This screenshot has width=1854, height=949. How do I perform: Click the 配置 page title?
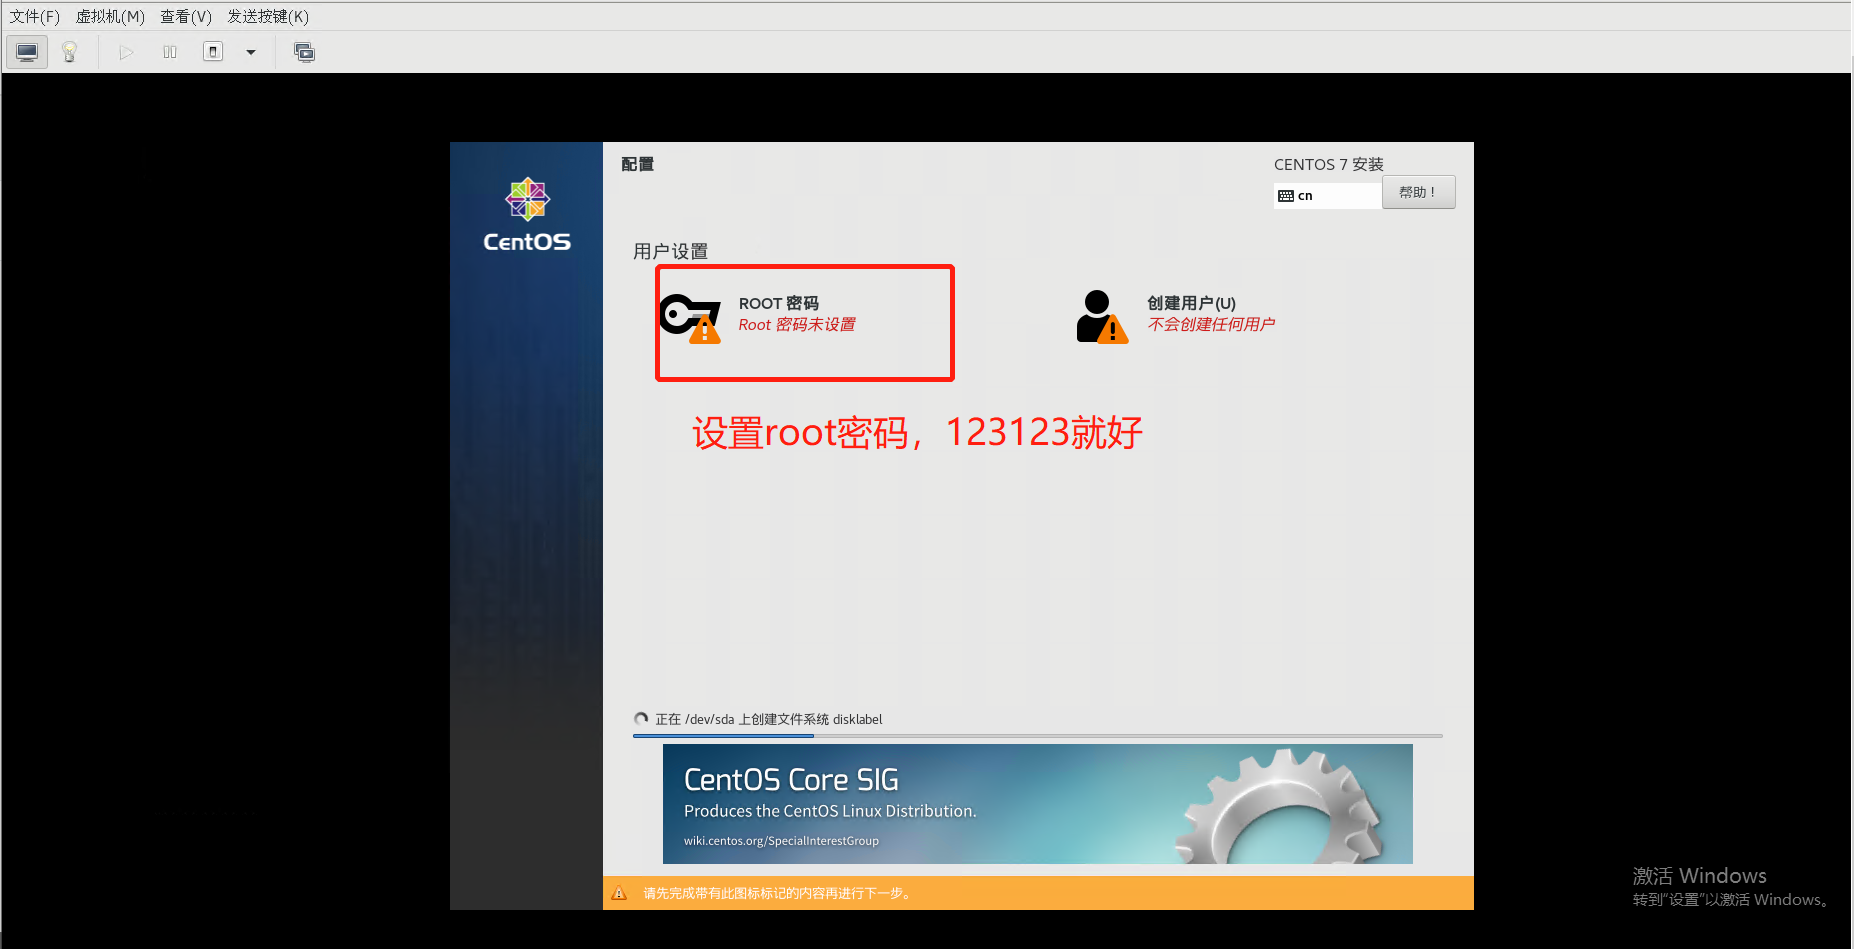click(x=637, y=164)
